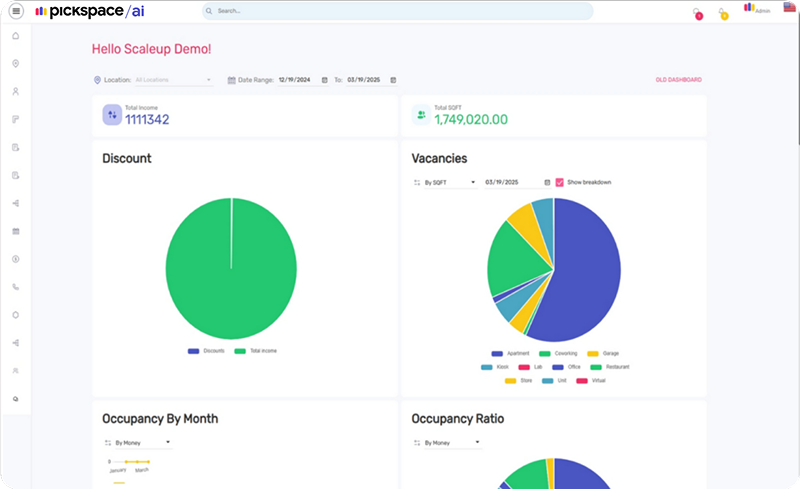The width and height of the screenshot is (800, 489).
Task: Open notifications bell with yellow badge
Action: 722,13
